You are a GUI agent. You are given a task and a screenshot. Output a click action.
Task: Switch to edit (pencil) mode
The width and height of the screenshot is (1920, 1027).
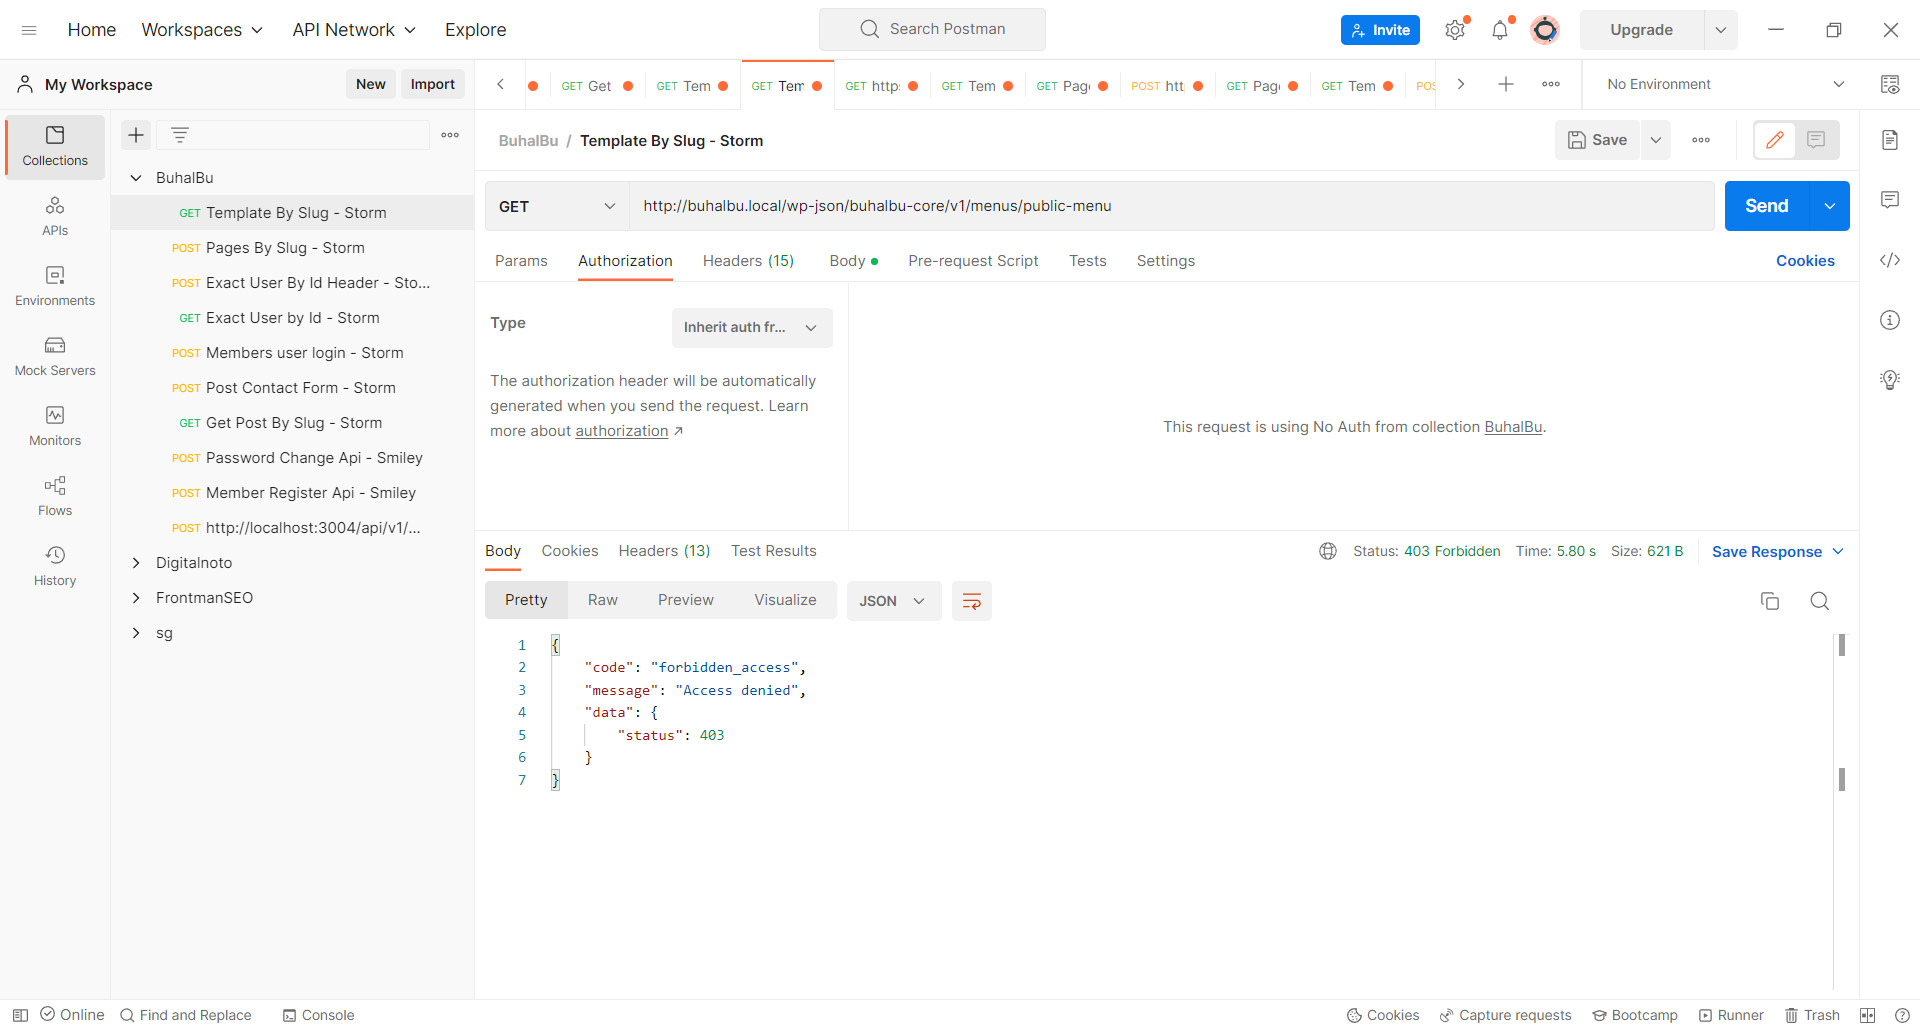(1775, 140)
